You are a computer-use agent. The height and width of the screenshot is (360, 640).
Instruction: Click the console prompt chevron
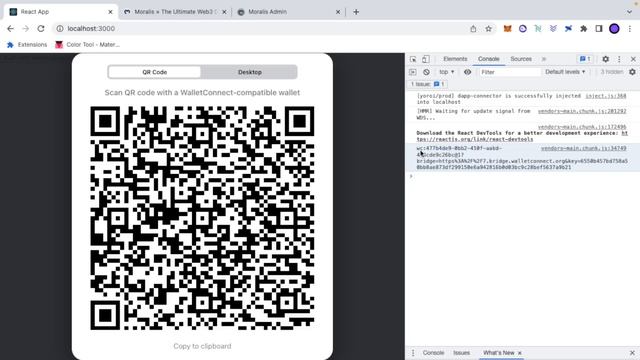click(411, 176)
